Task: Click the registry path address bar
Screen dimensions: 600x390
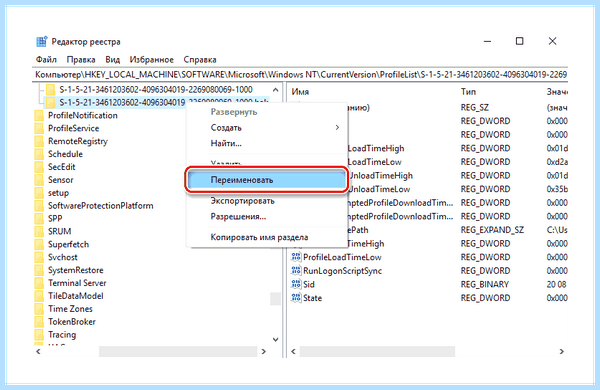Action: pyautogui.click(x=300, y=74)
